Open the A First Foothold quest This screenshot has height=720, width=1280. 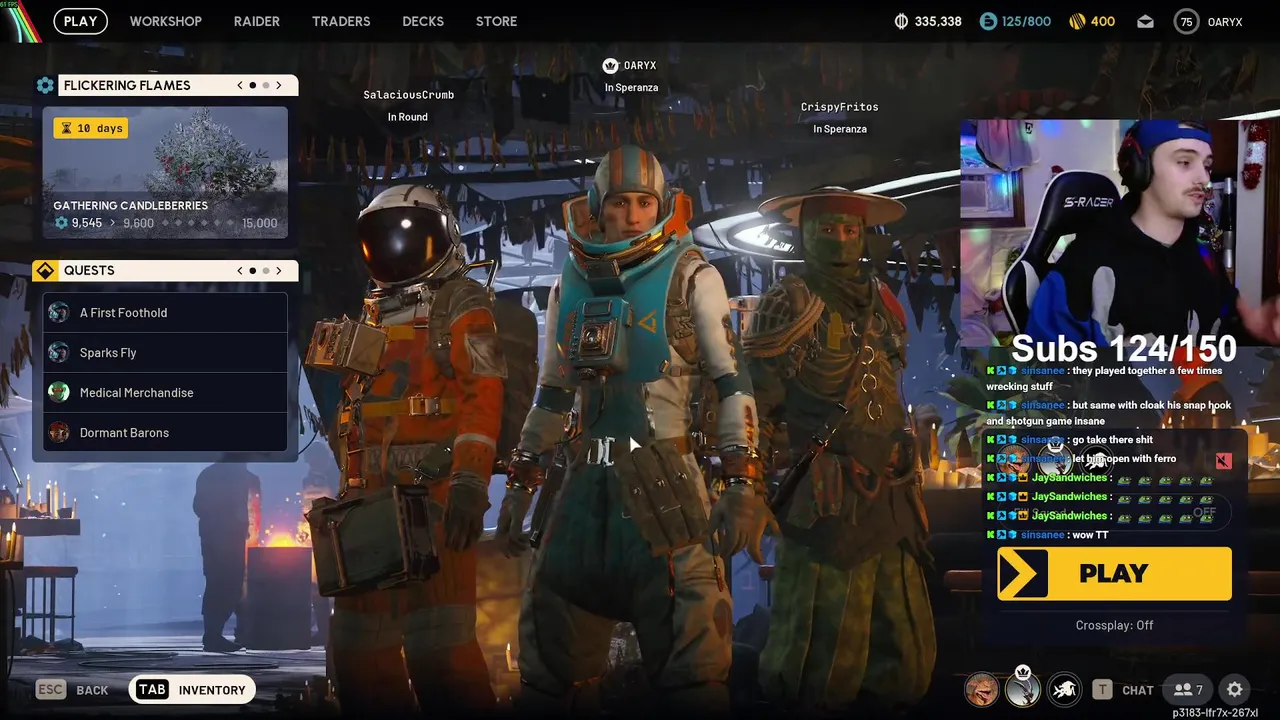point(165,312)
